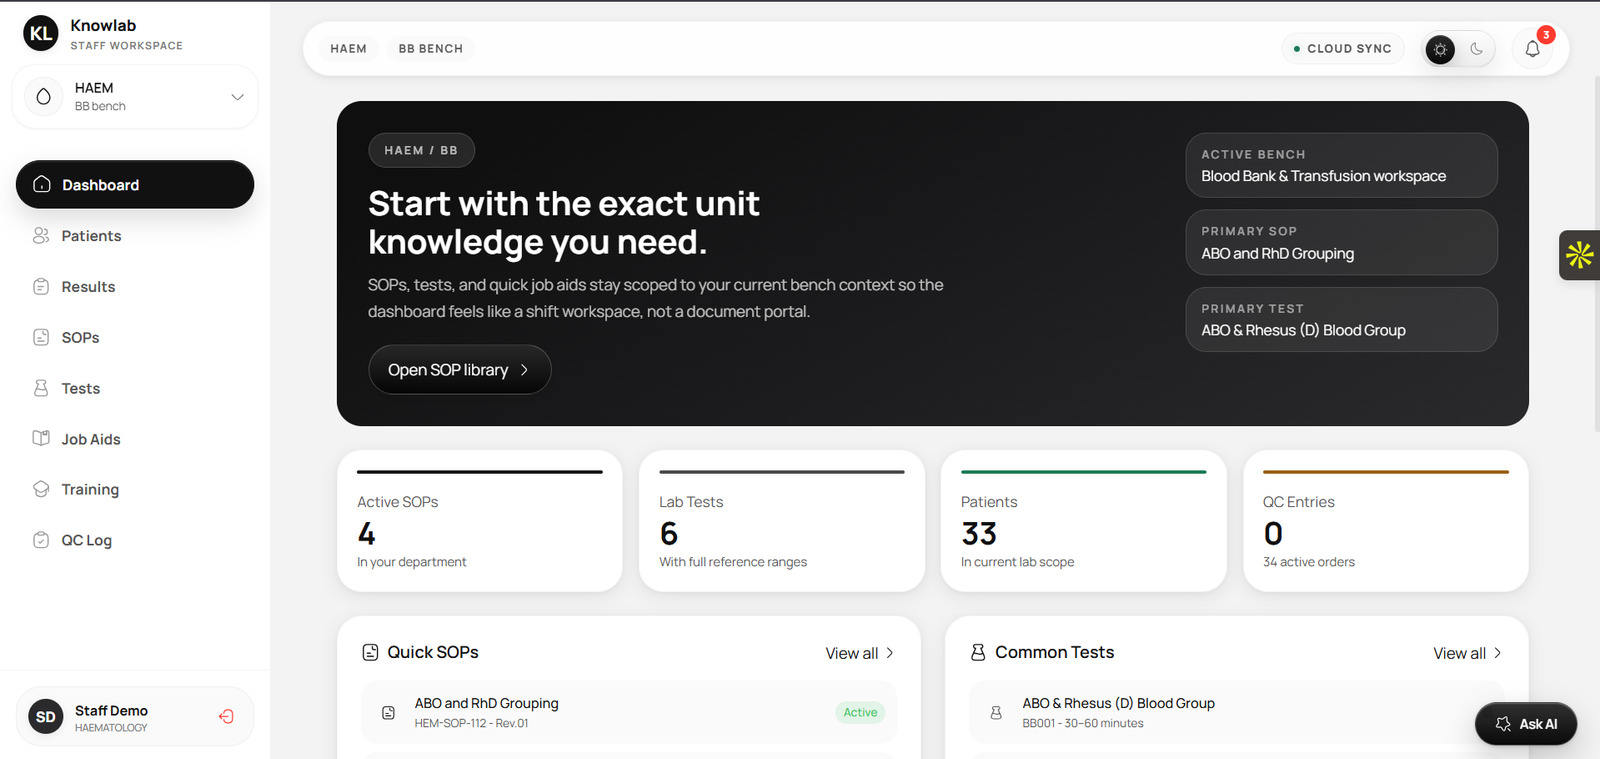This screenshot has height=759, width=1600.
Task: Click document icon in ABO RhD Grouping row
Action: [x=389, y=713]
